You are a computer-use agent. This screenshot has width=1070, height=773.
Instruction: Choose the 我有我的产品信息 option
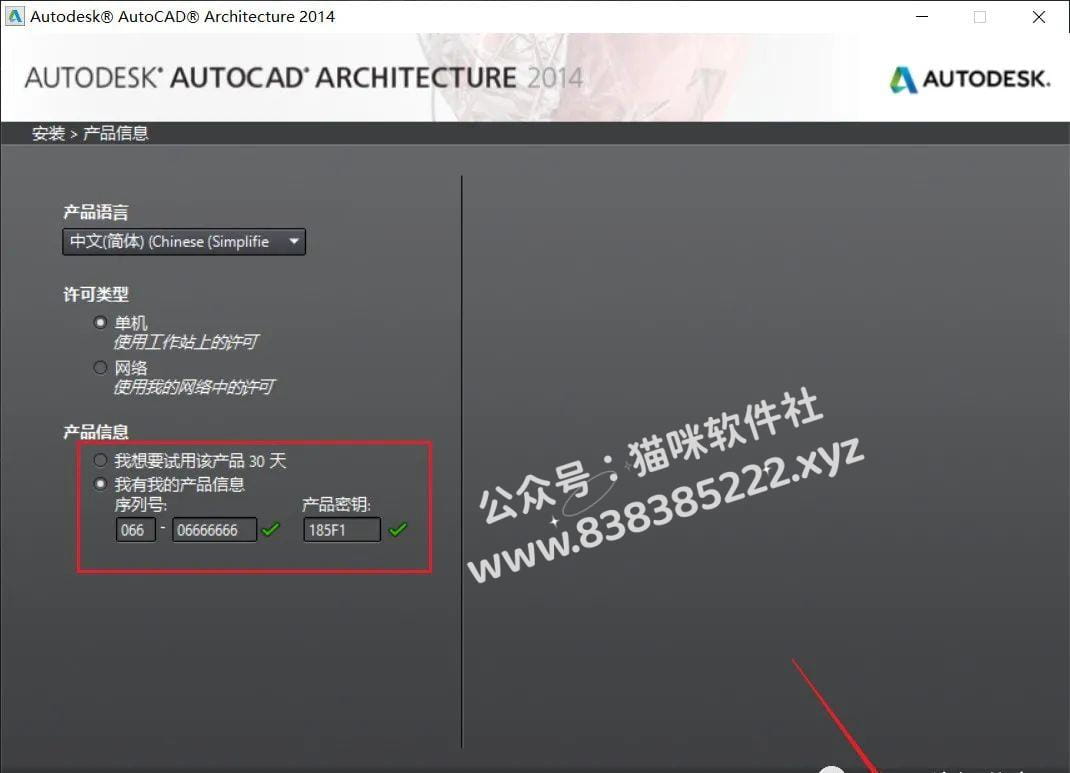(100, 484)
